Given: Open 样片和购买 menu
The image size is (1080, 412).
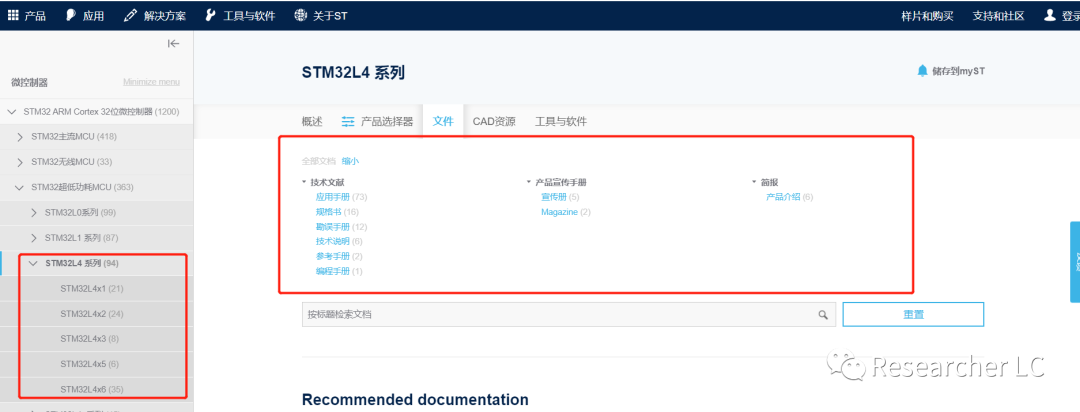Looking at the screenshot, I should pyautogui.click(x=927, y=16).
